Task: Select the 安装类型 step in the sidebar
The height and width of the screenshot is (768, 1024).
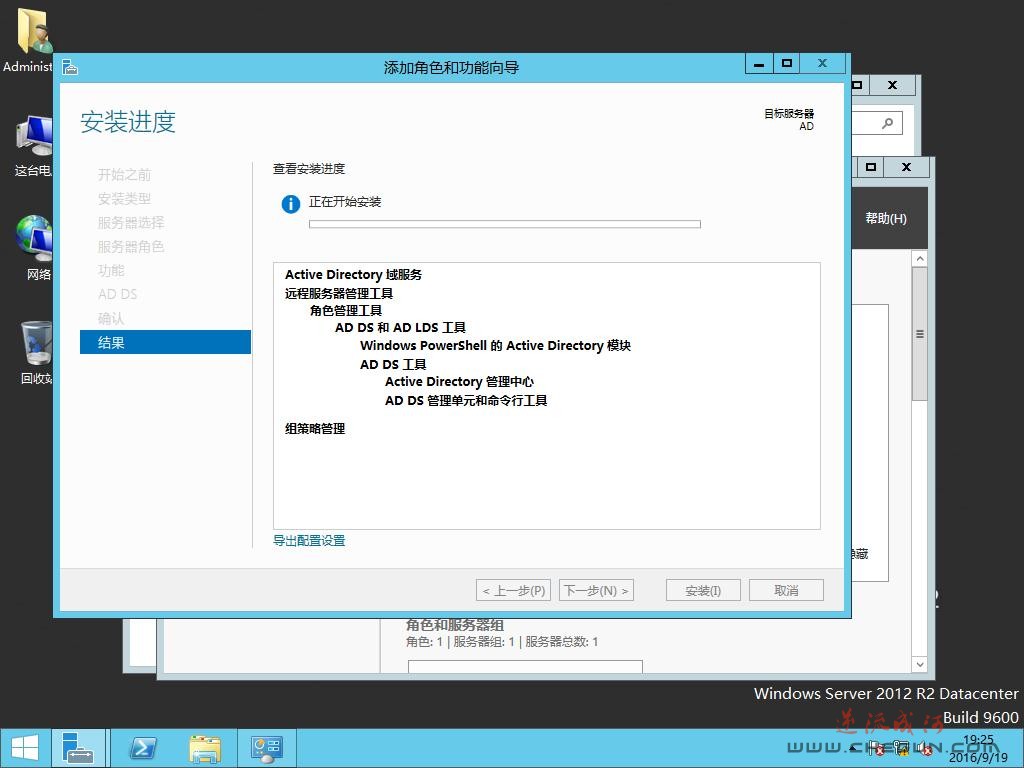Action: pos(124,199)
